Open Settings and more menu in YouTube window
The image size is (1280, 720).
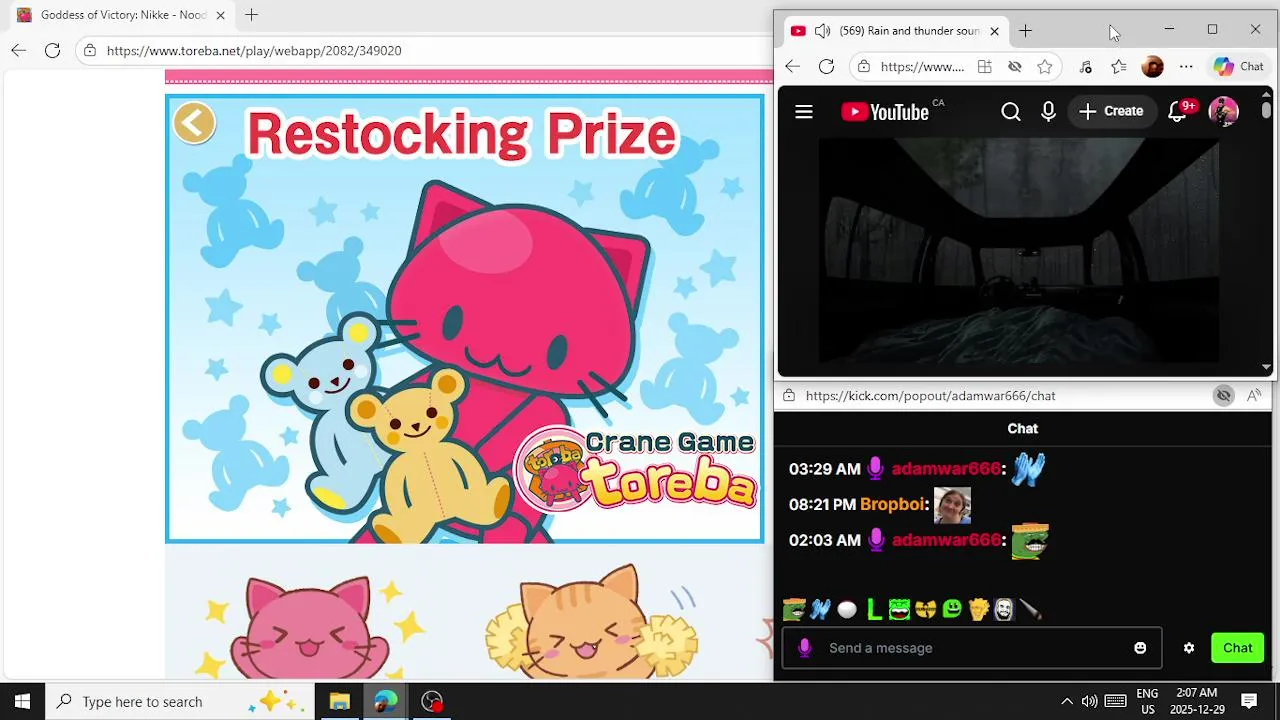[x=1186, y=67]
